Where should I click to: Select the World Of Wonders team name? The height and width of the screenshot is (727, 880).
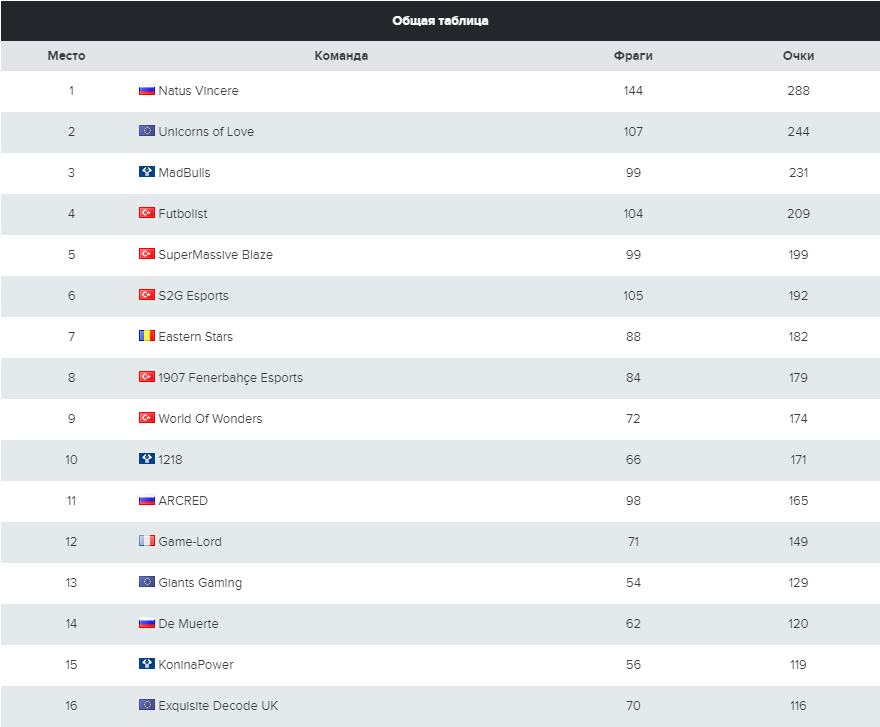tap(210, 419)
